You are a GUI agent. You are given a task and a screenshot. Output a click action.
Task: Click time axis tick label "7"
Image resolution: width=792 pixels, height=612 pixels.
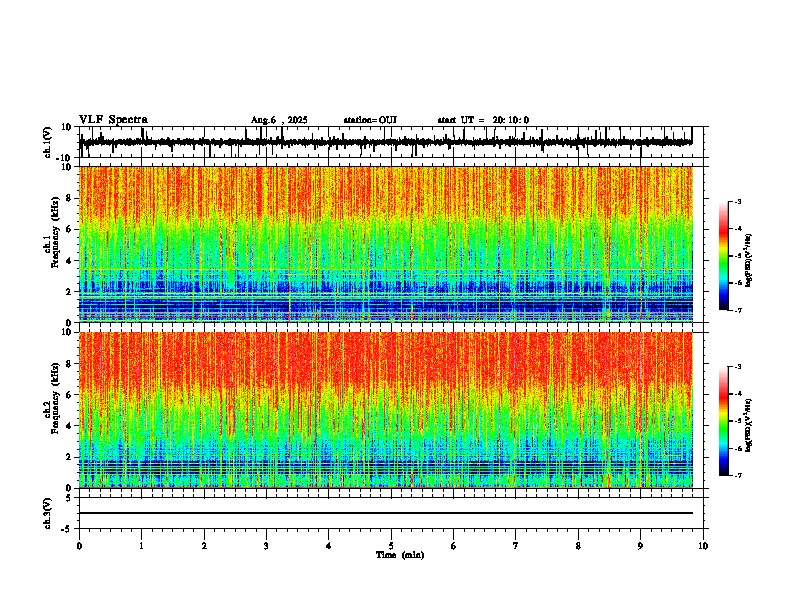(516, 546)
